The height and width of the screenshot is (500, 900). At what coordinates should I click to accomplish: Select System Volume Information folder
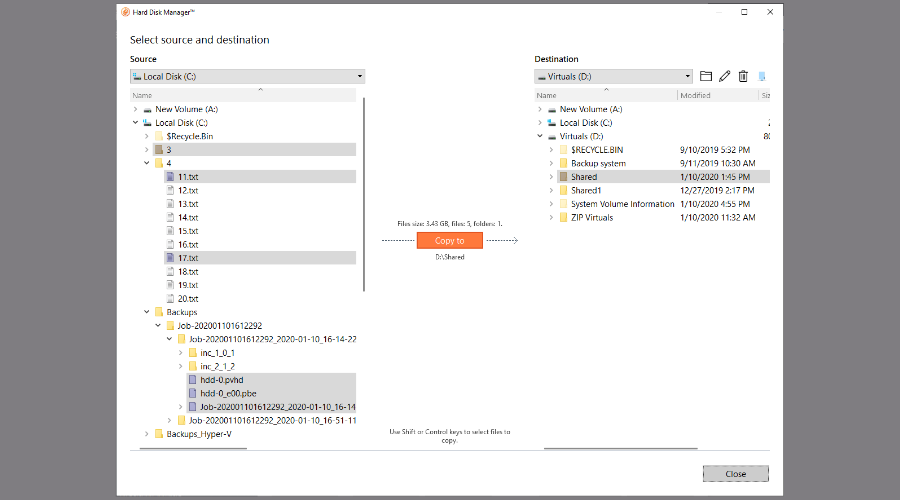coord(622,204)
